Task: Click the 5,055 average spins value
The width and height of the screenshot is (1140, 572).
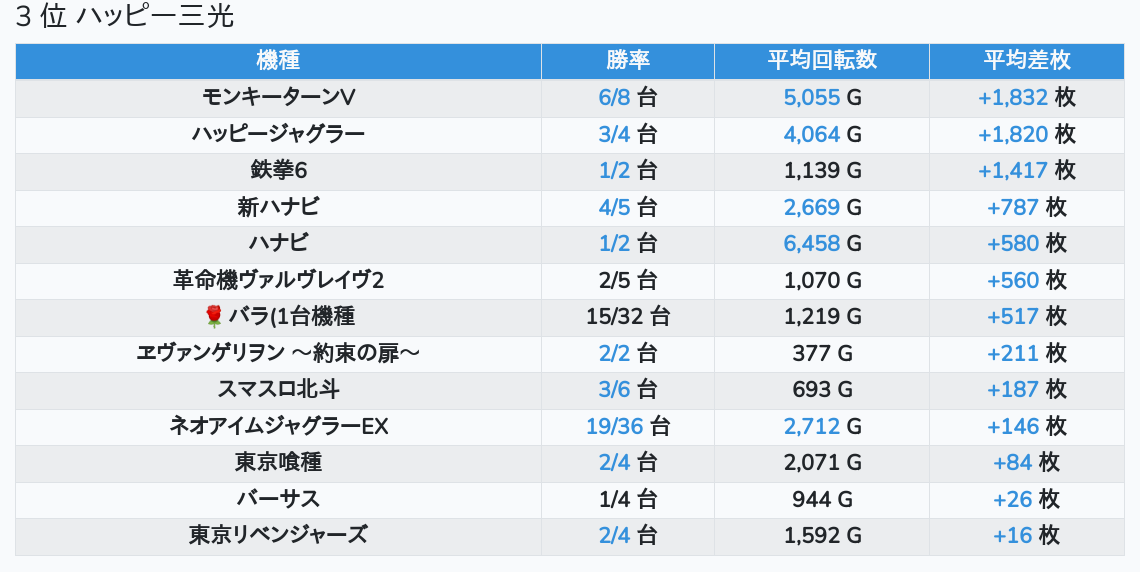Action: pyautogui.click(x=812, y=97)
